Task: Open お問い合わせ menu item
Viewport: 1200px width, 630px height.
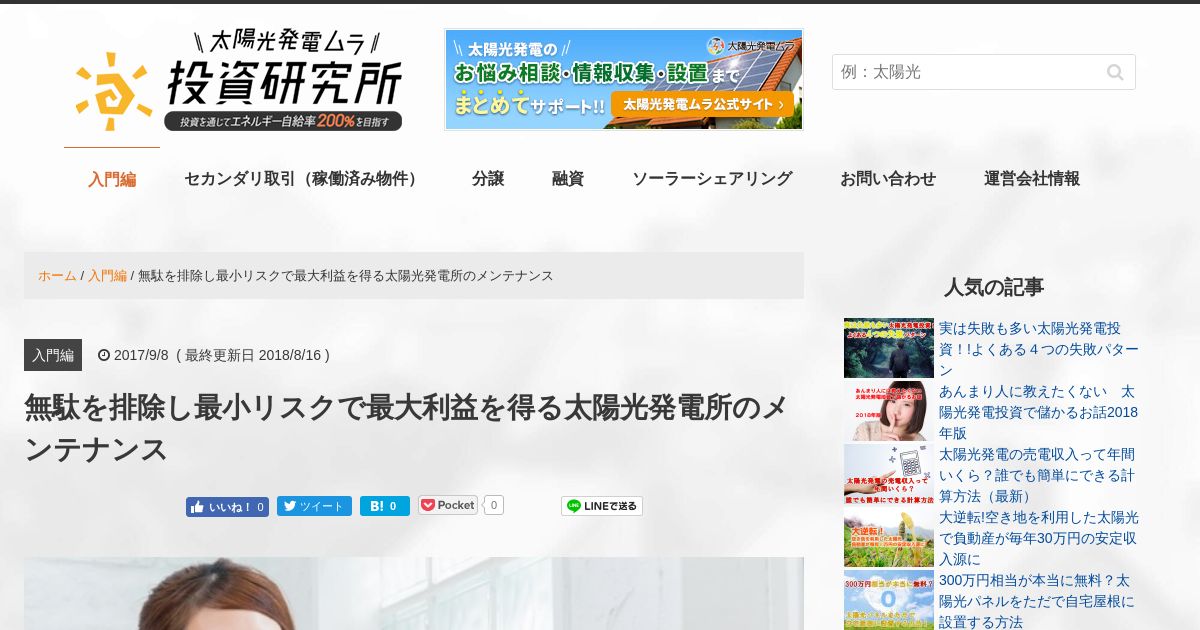Action: 888,179
